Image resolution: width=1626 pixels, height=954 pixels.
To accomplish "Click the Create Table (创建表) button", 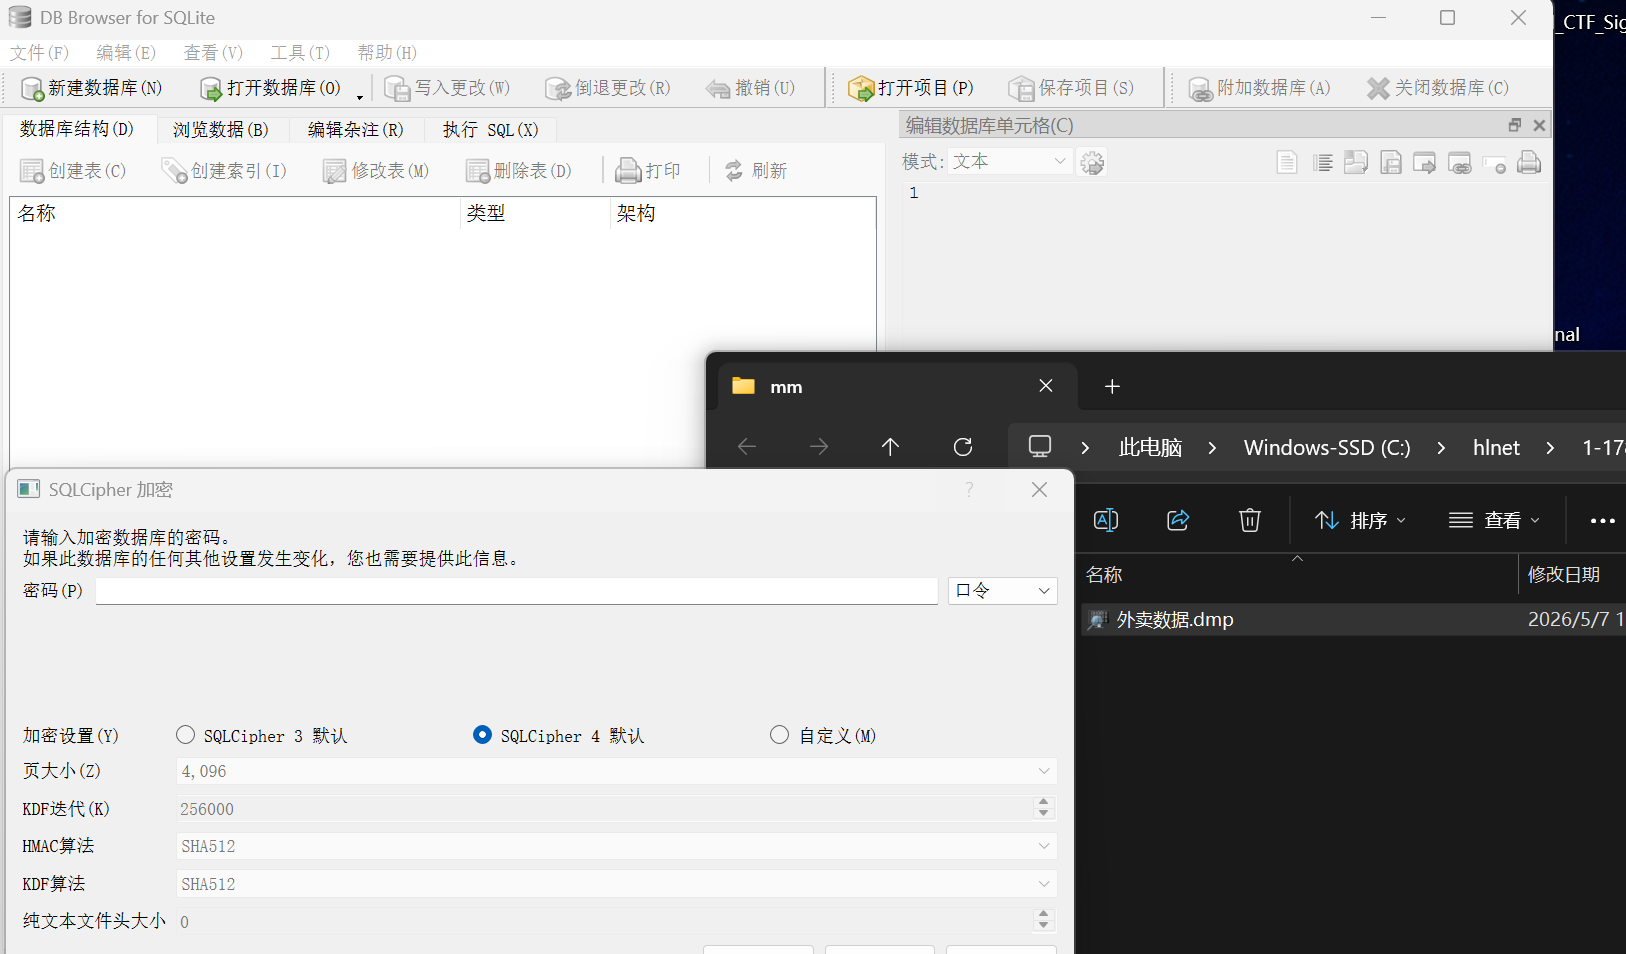I will pyautogui.click(x=73, y=171).
